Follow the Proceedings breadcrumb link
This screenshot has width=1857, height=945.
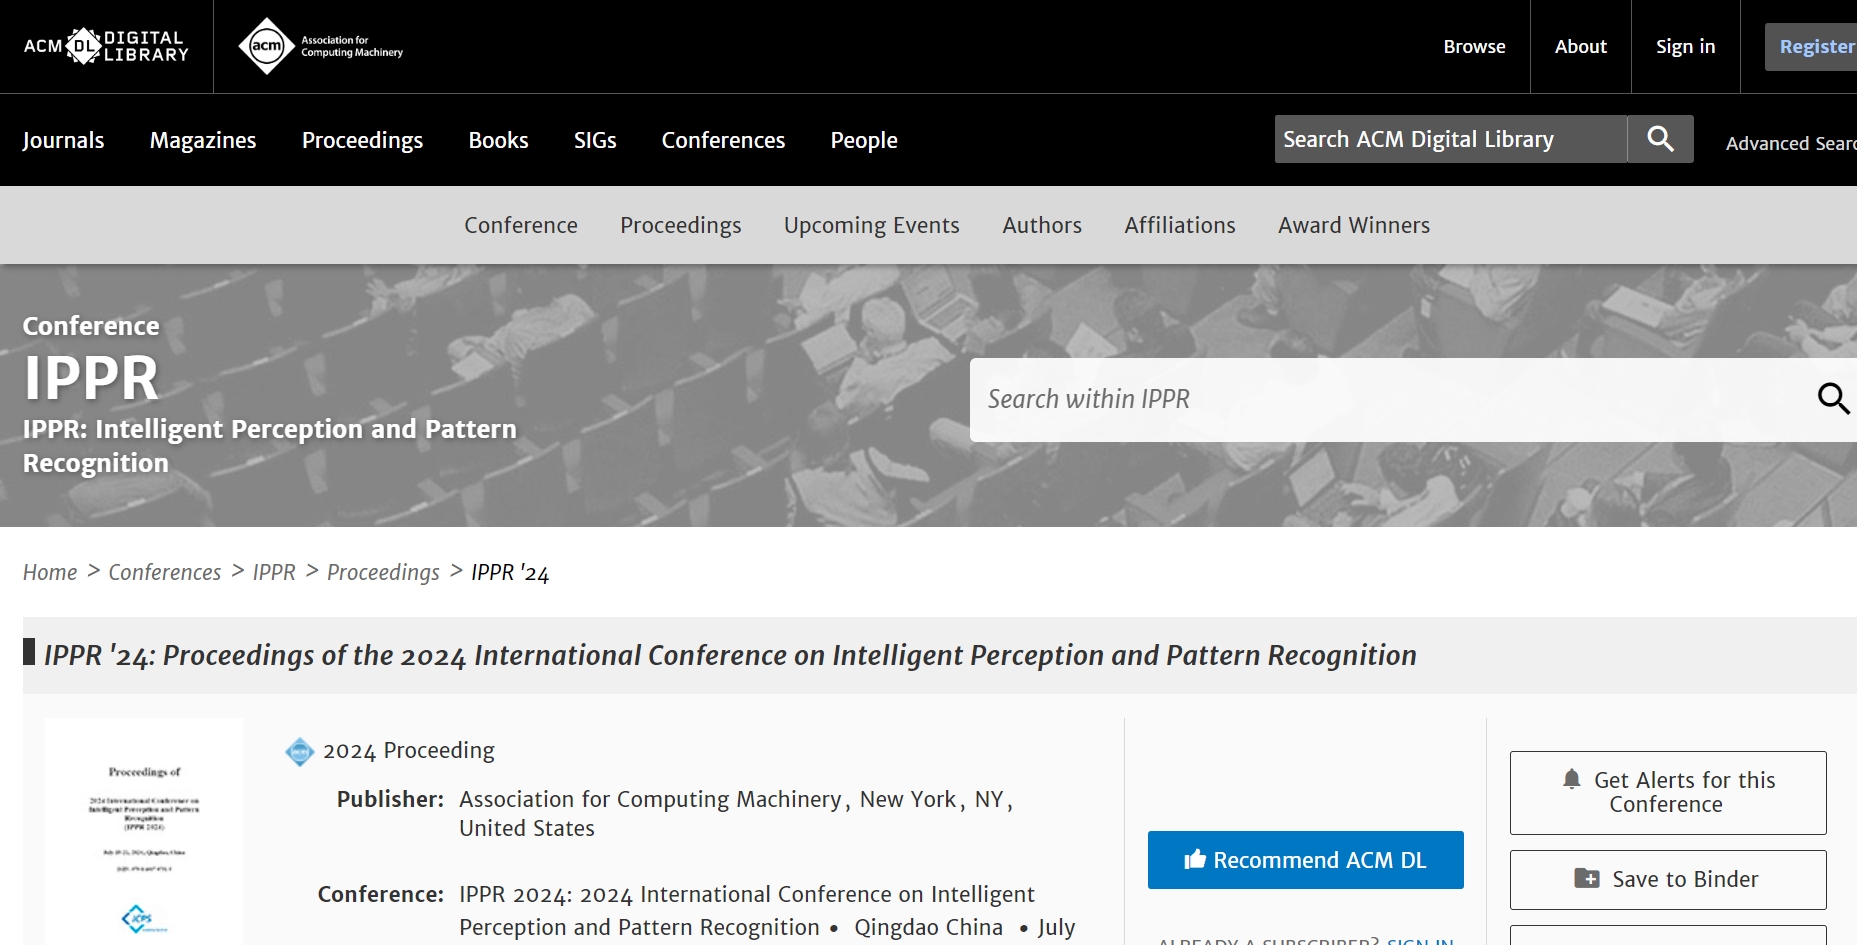pos(383,572)
